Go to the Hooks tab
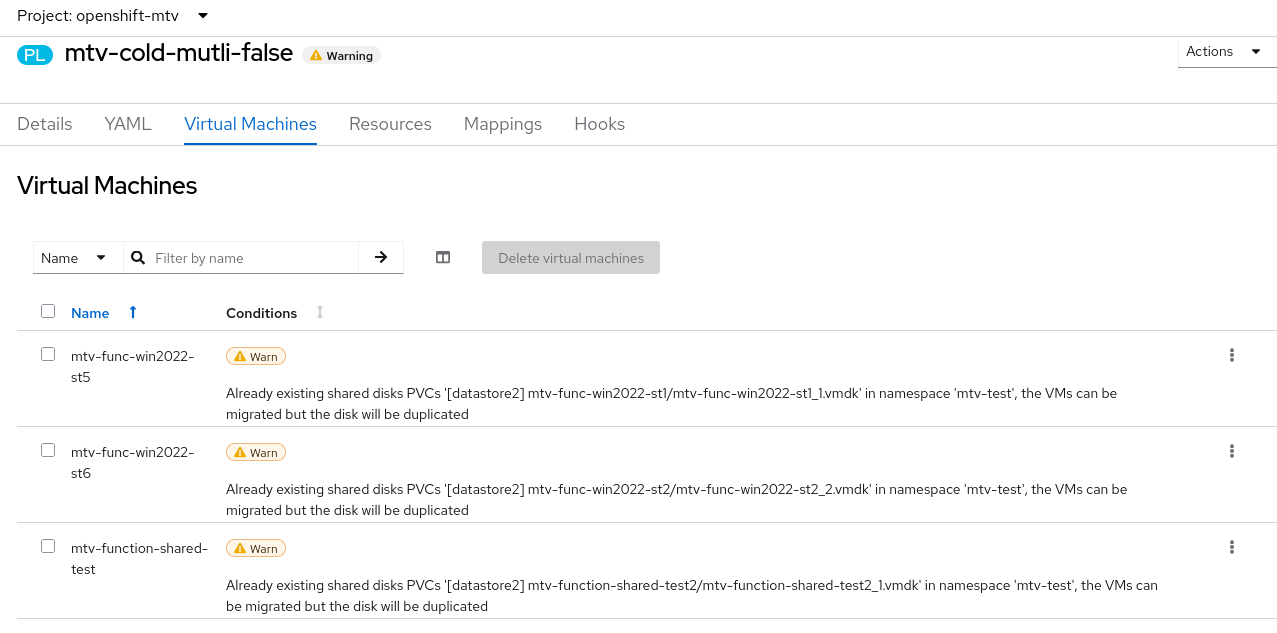 pyautogui.click(x=599, y=124)
